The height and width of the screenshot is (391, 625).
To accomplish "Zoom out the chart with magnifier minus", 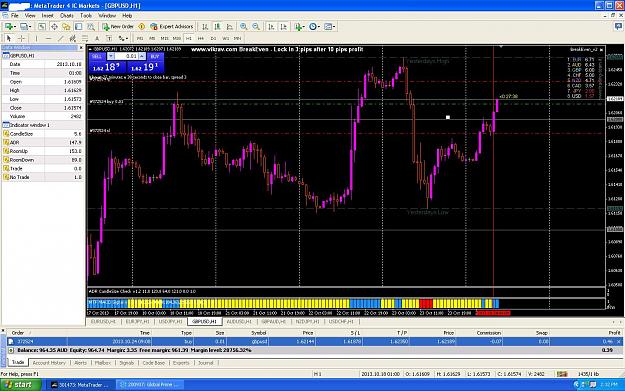I will coord(256,27).
